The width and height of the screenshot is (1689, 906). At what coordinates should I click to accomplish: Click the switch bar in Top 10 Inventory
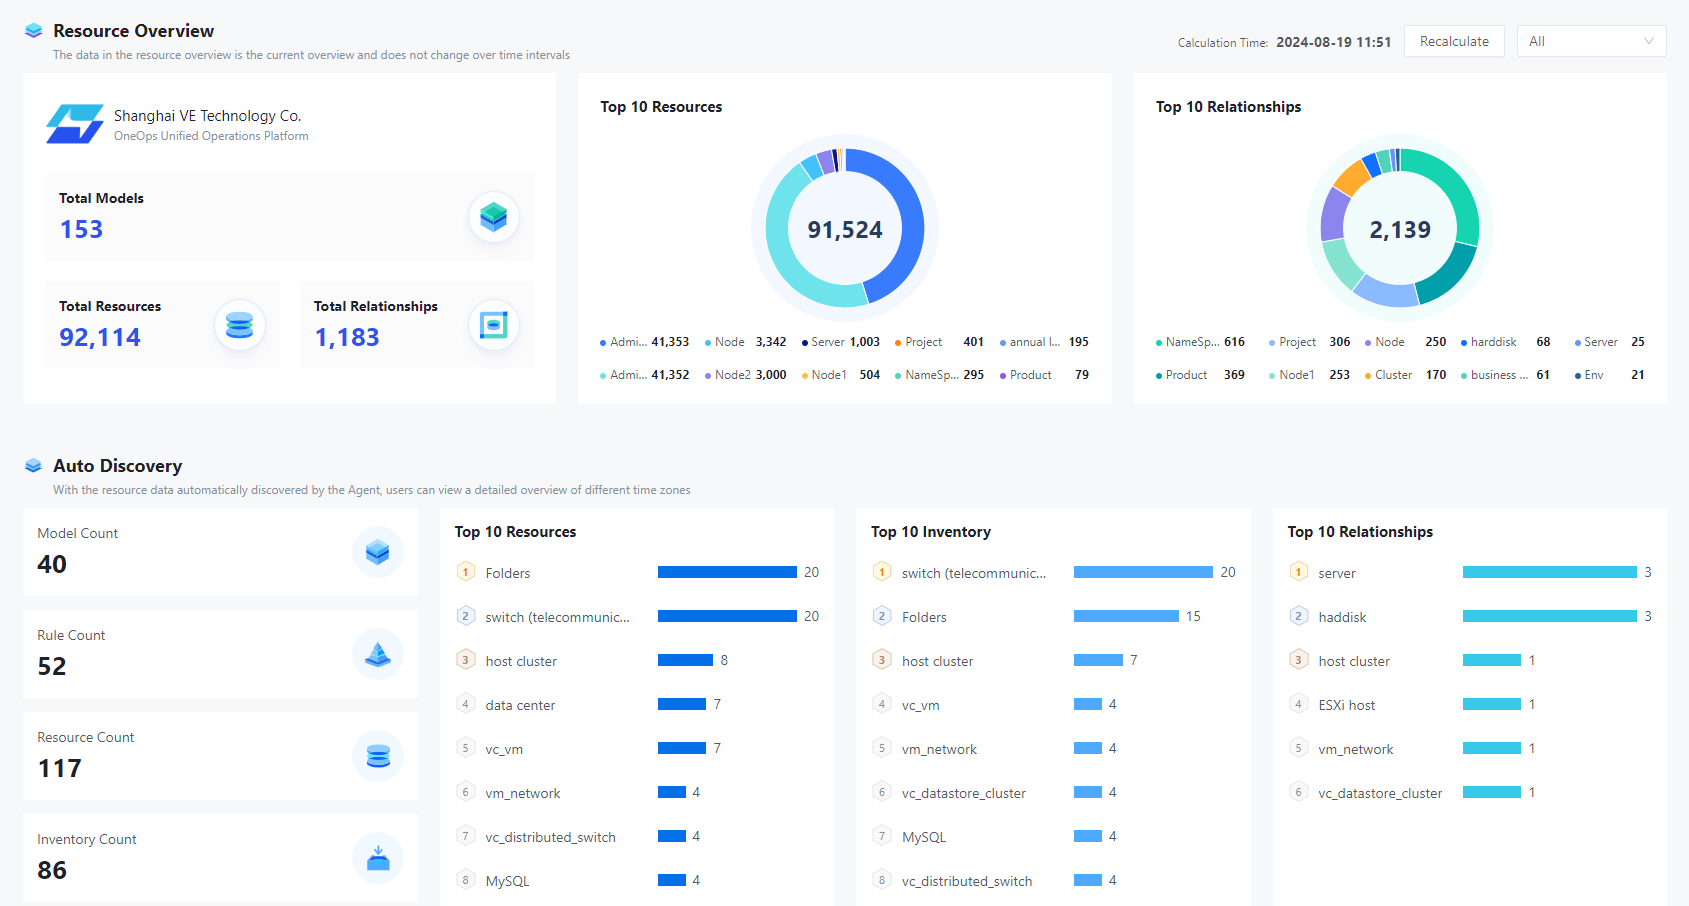click(1142, 572)
